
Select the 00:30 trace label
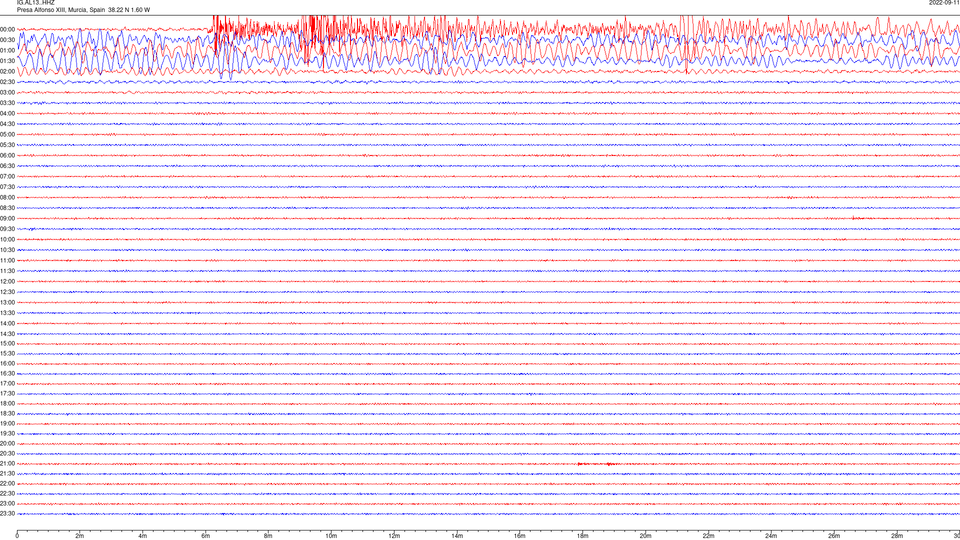coord(7,40)
